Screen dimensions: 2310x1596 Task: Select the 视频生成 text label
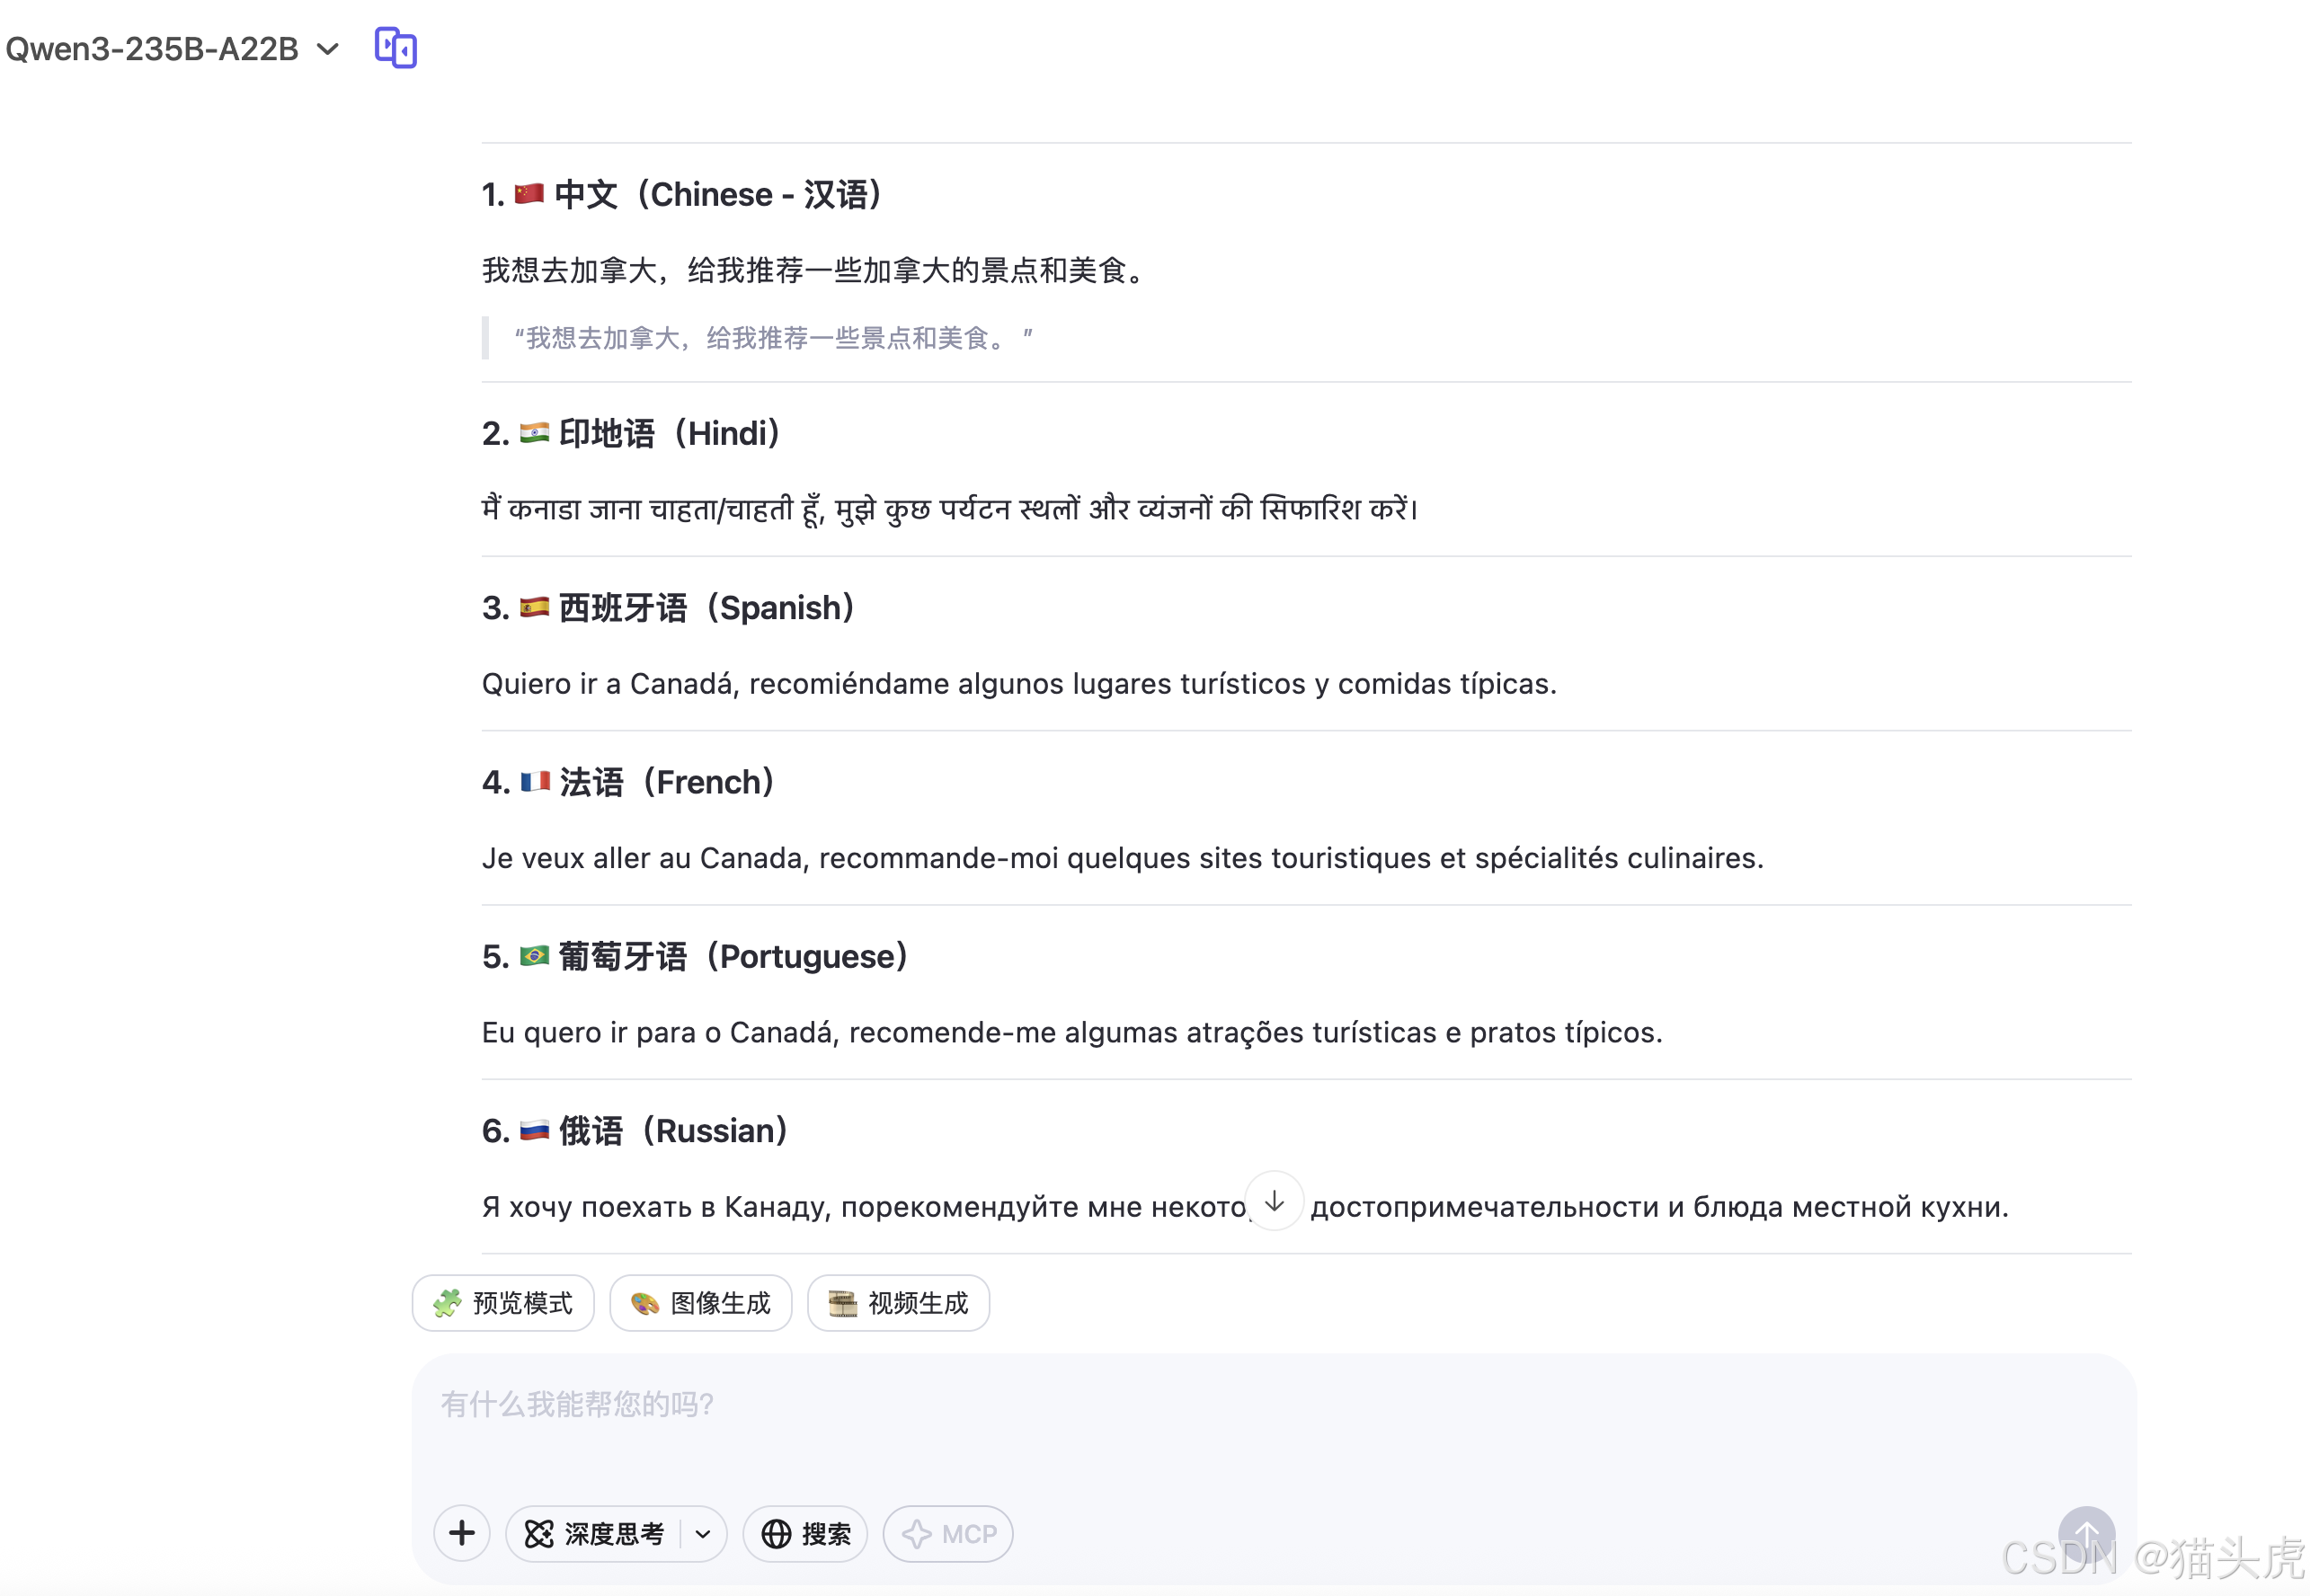tap(918, 1303)
